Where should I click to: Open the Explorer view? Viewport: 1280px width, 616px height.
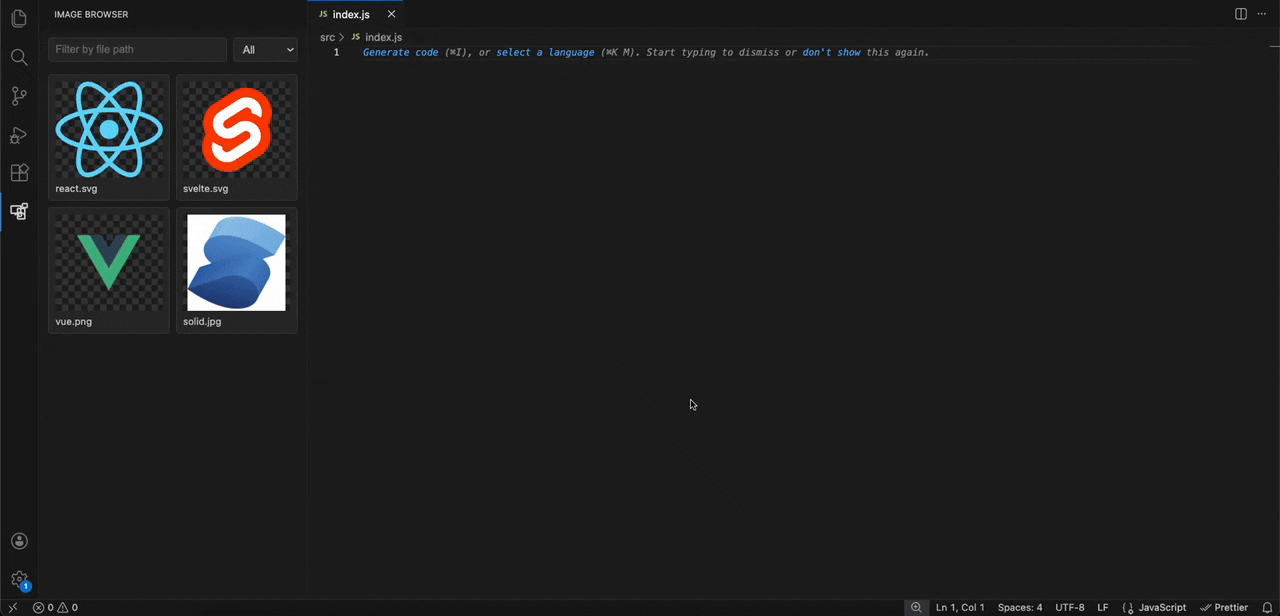coord(18,18)
